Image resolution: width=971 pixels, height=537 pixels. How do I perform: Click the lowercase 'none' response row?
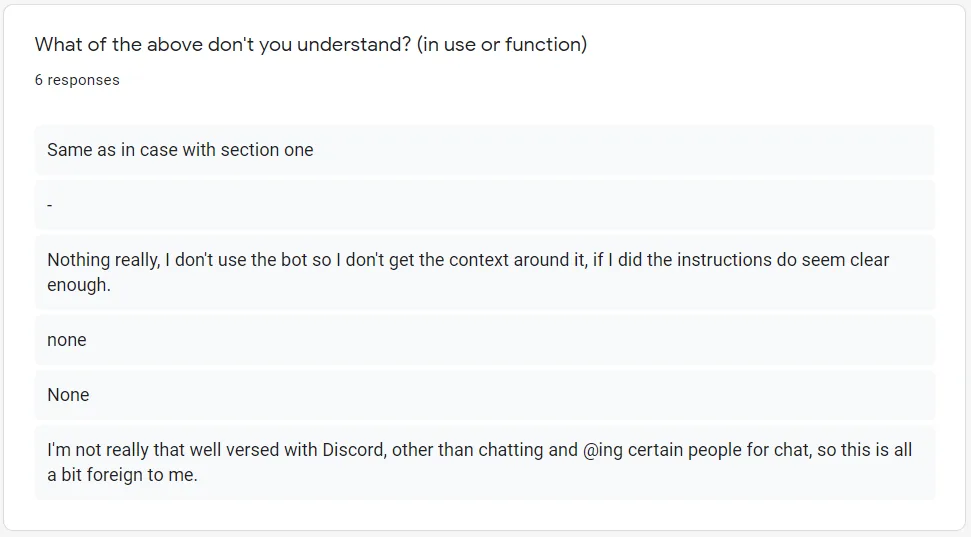point(485,339)
